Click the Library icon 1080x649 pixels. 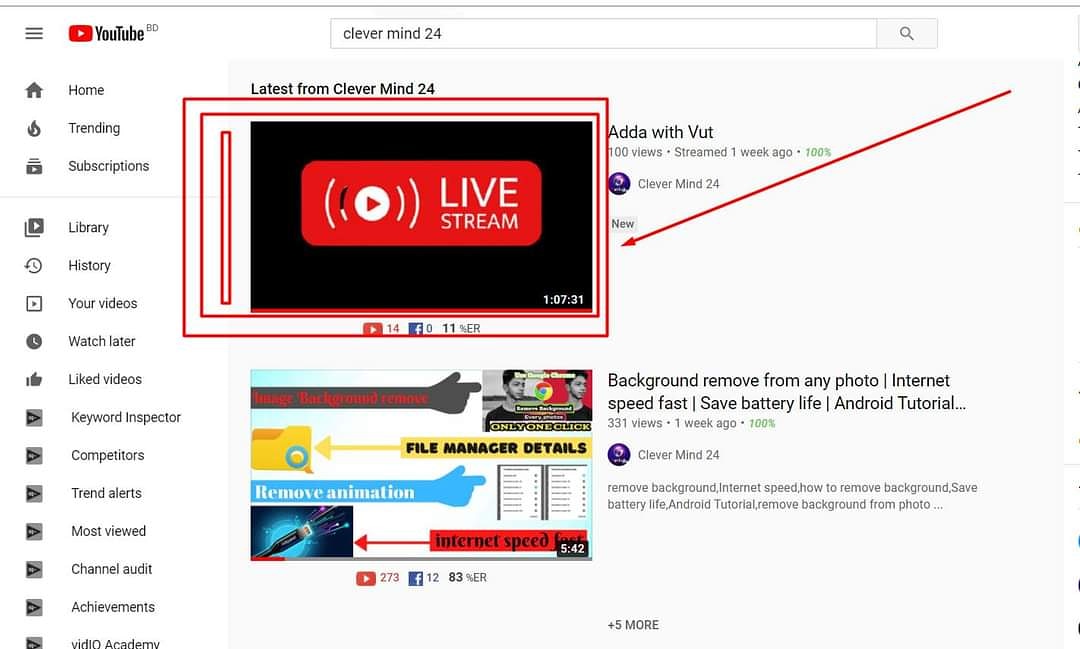pos(34,227)
